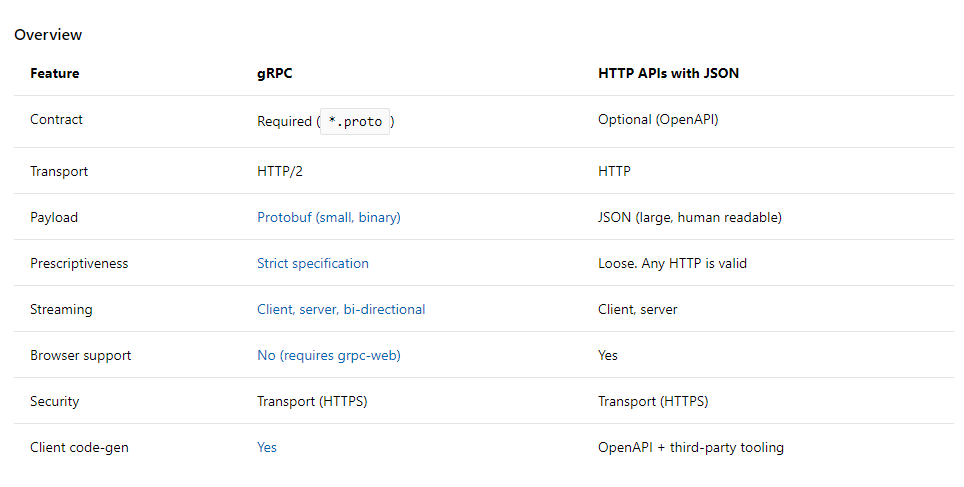Select the "Payload" row label

(x=54, y=217)
